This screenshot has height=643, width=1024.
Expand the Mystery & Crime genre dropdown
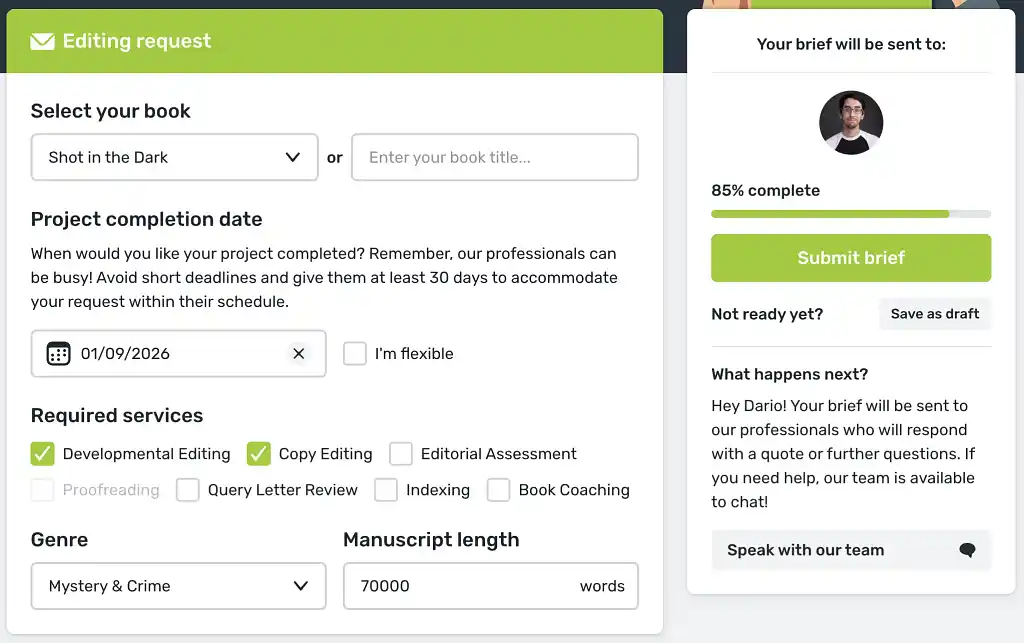click(179, 586)
